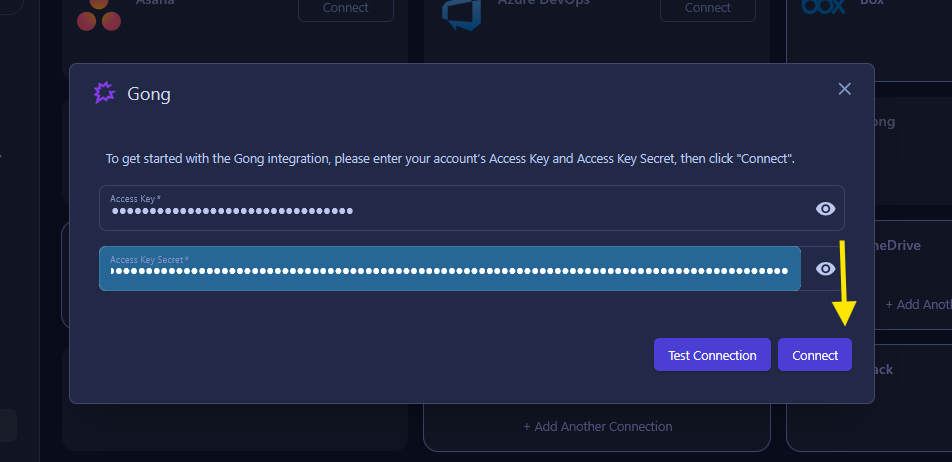The height and width of the screenshot is (462, 952).
Task: Click the Gong integration instructions text
Action: [x=450, y=159]
